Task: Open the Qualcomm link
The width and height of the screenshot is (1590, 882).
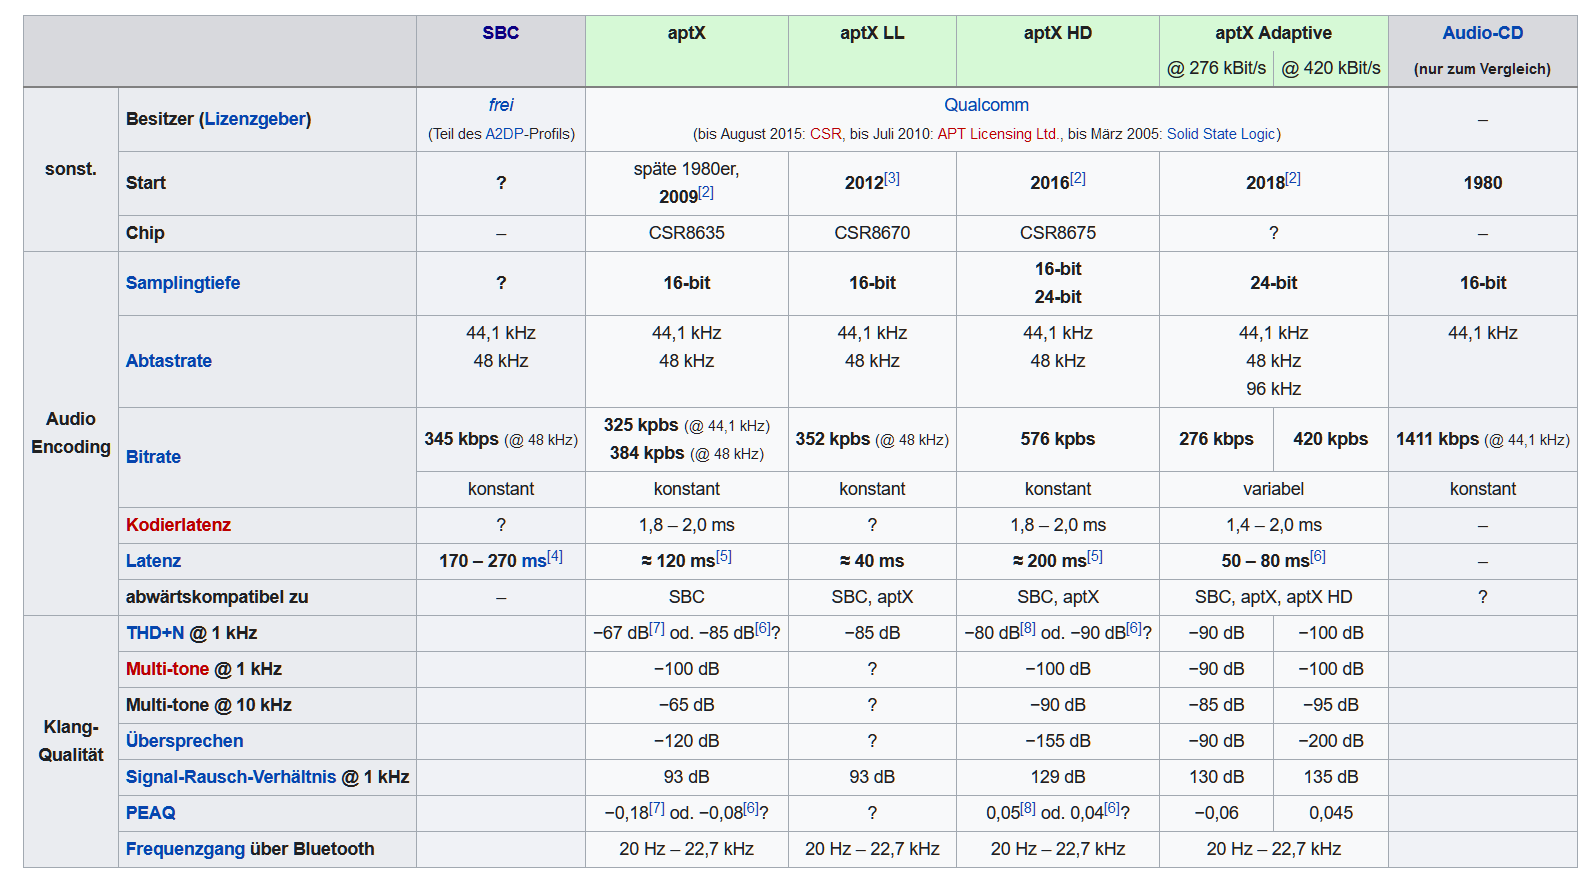Action: 986,105
